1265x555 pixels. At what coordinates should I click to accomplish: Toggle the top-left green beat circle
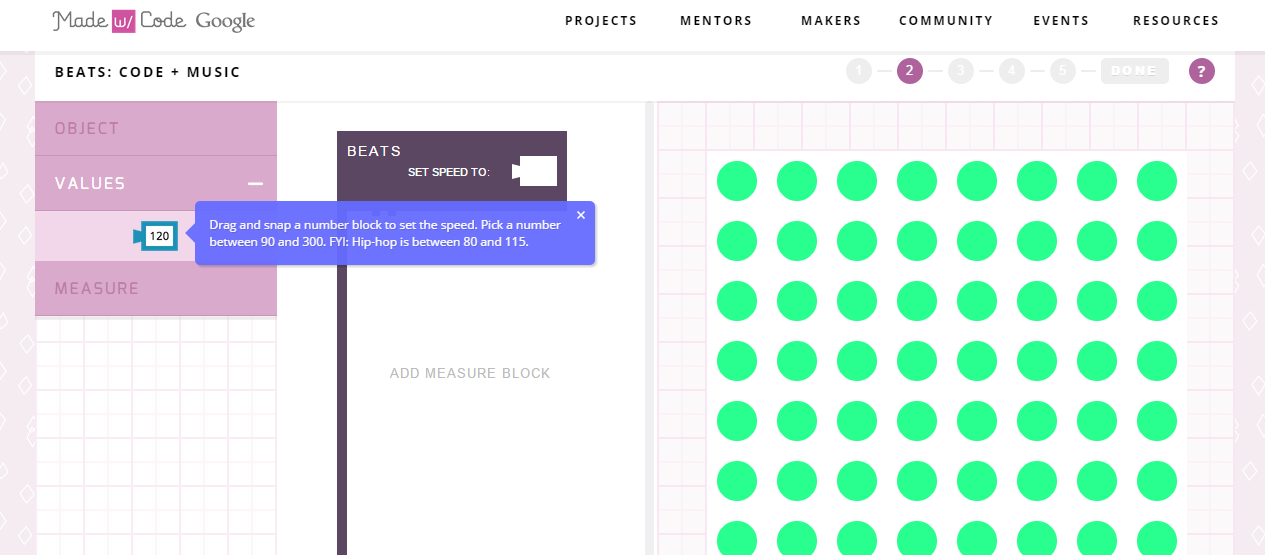(737, 181)
